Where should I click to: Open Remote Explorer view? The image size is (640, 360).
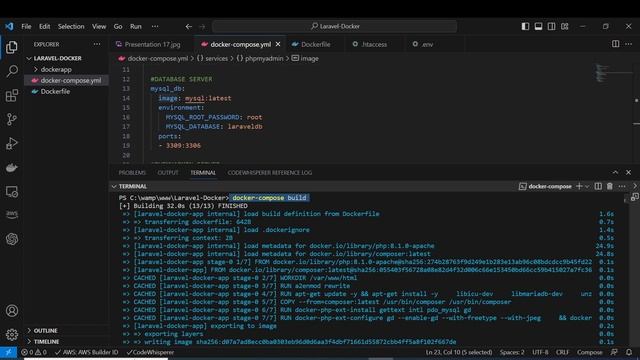[12, 191]
